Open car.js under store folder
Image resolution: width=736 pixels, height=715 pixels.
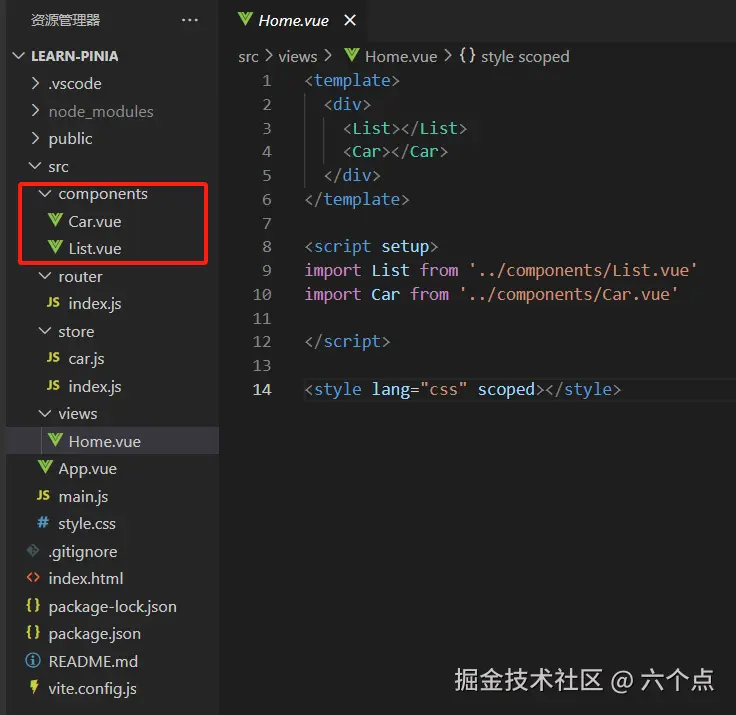point(86,359)
